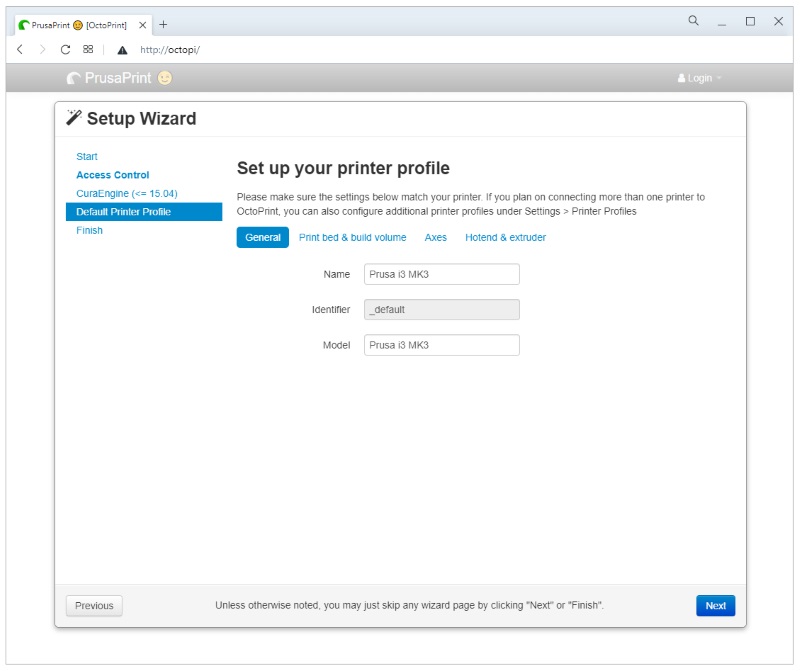The image size is (800, 671).
Task: Open Access Control wizard step
Action: [x=112, y=175]
